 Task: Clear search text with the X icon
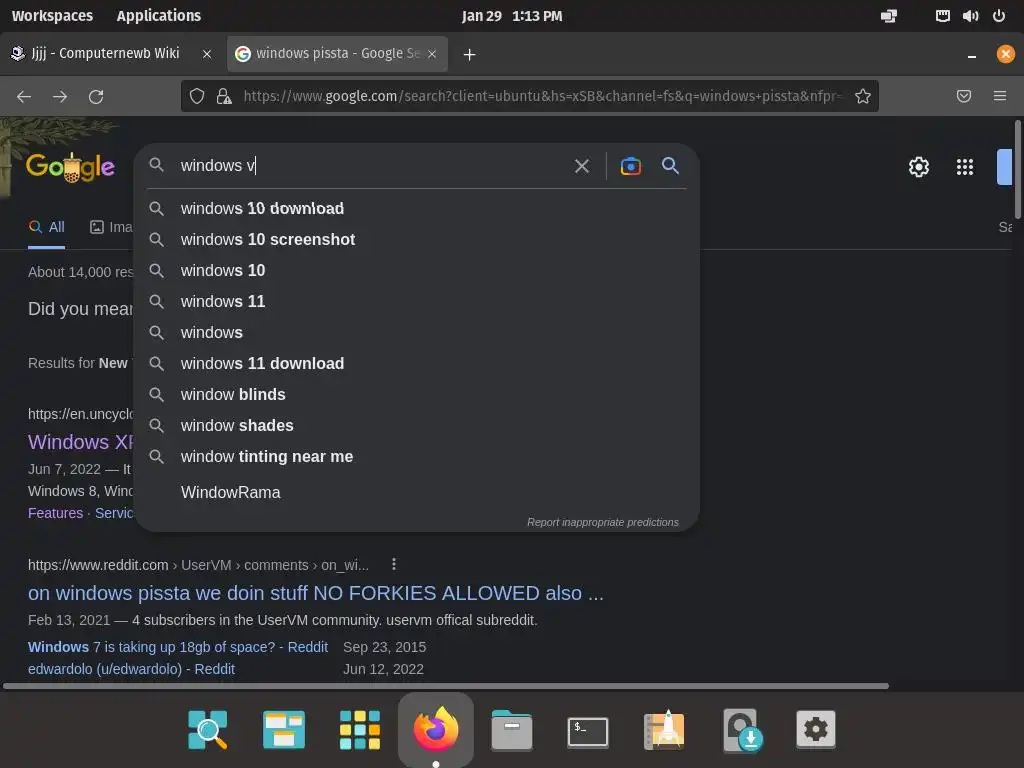point(582,166)
